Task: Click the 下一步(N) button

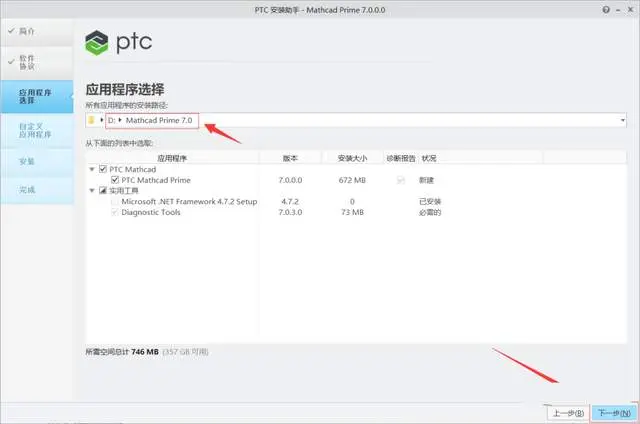Action: (x=614, y=413)
